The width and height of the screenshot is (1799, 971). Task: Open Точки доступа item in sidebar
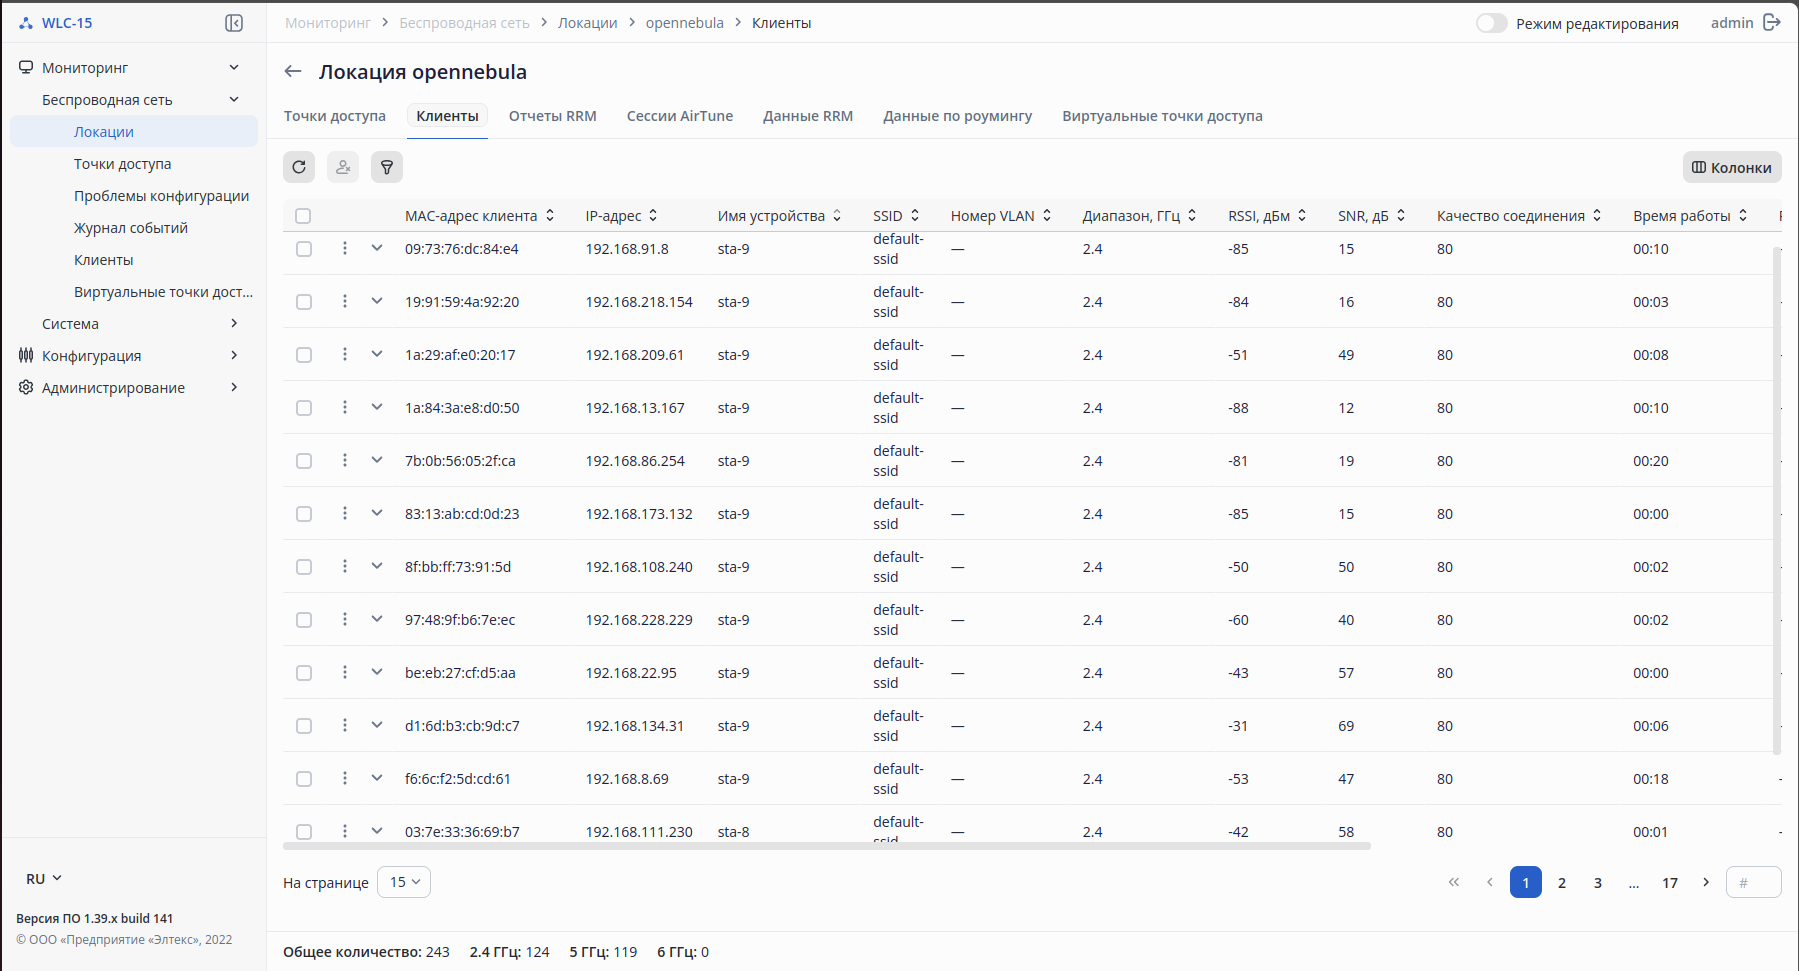[123, 164]
